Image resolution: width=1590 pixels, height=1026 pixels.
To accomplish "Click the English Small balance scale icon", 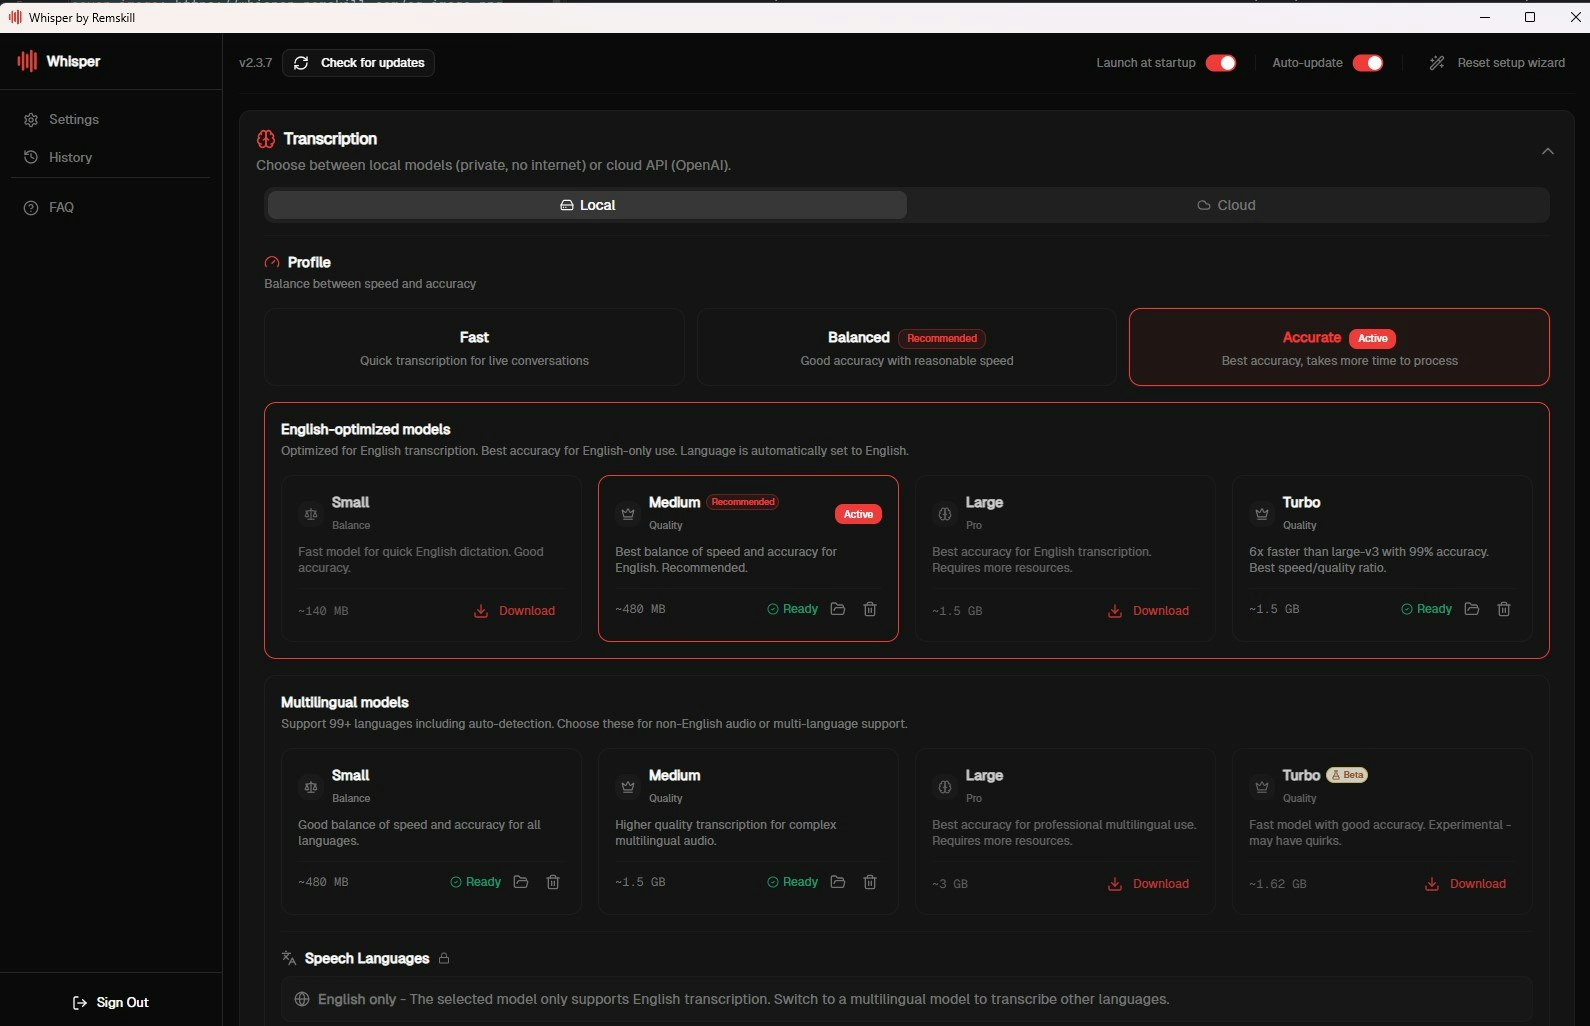I will click(x=311, y=514).
